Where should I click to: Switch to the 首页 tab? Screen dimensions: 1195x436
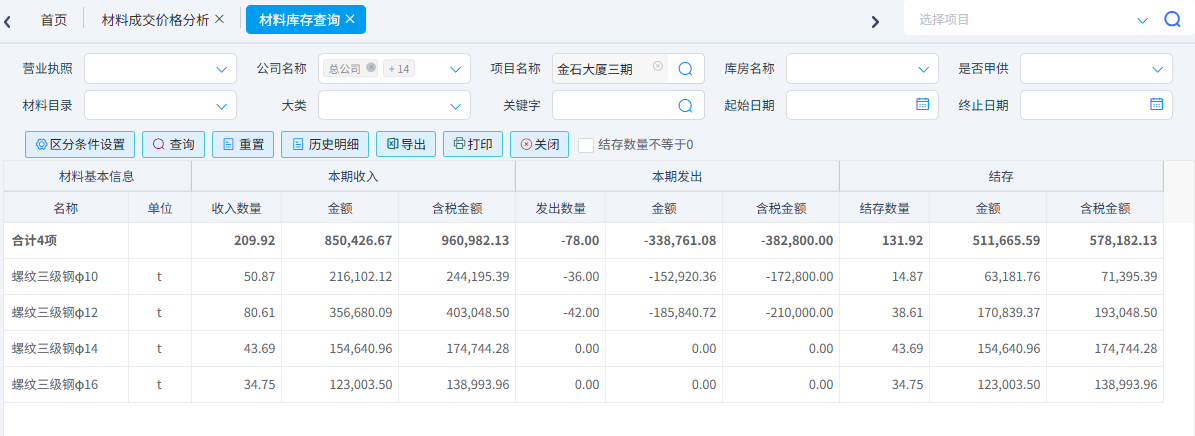[x=54, y=20]
